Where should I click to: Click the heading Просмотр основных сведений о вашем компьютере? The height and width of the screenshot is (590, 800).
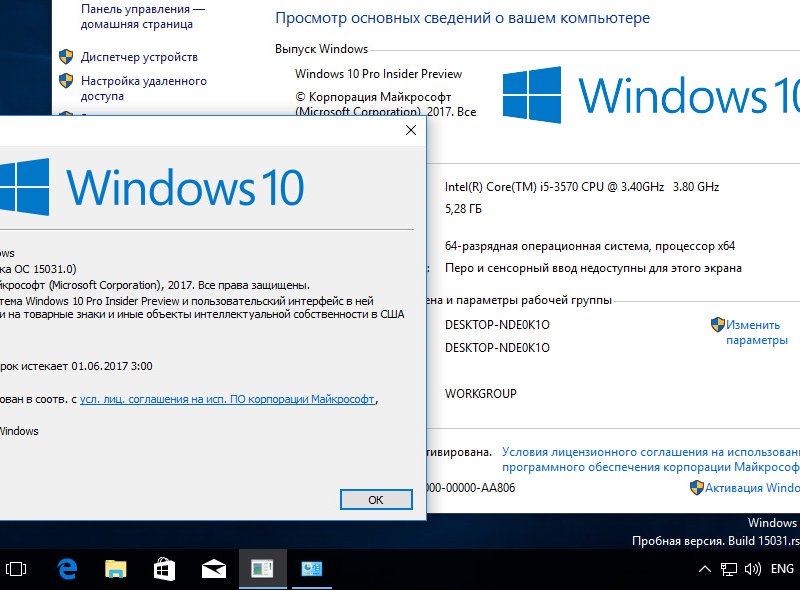(462, 18)
